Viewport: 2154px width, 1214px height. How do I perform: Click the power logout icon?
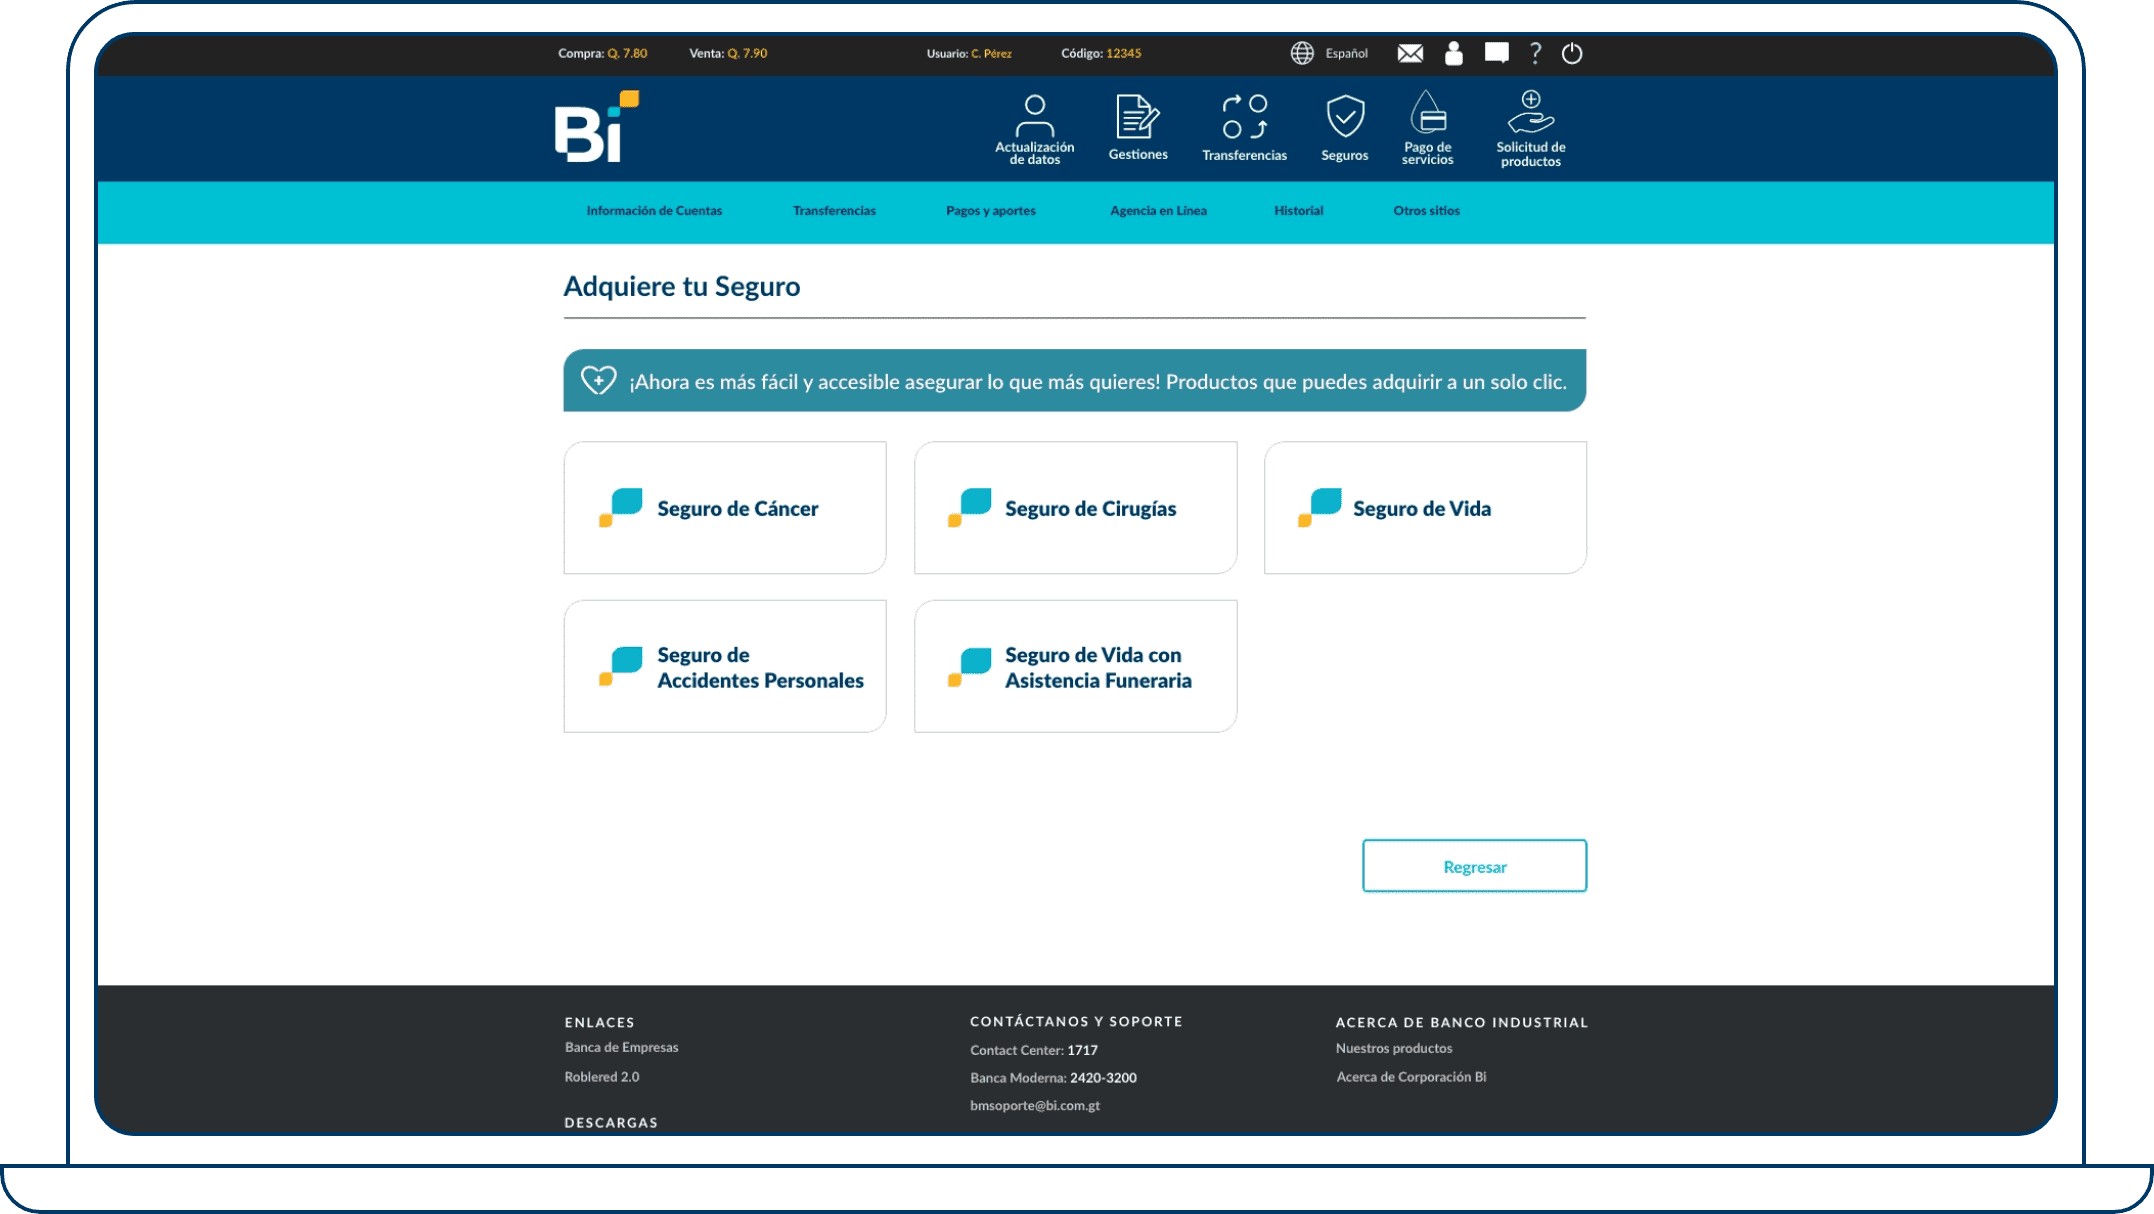pos(1572,53)
